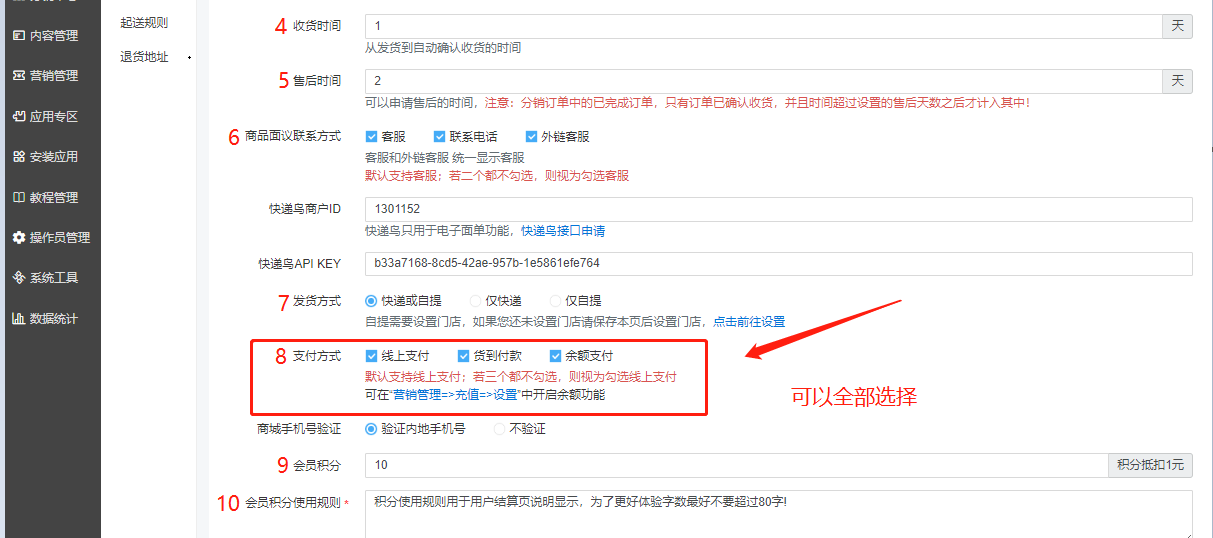
Task: Click the 会员积分 input field
Action: (737, 465)
